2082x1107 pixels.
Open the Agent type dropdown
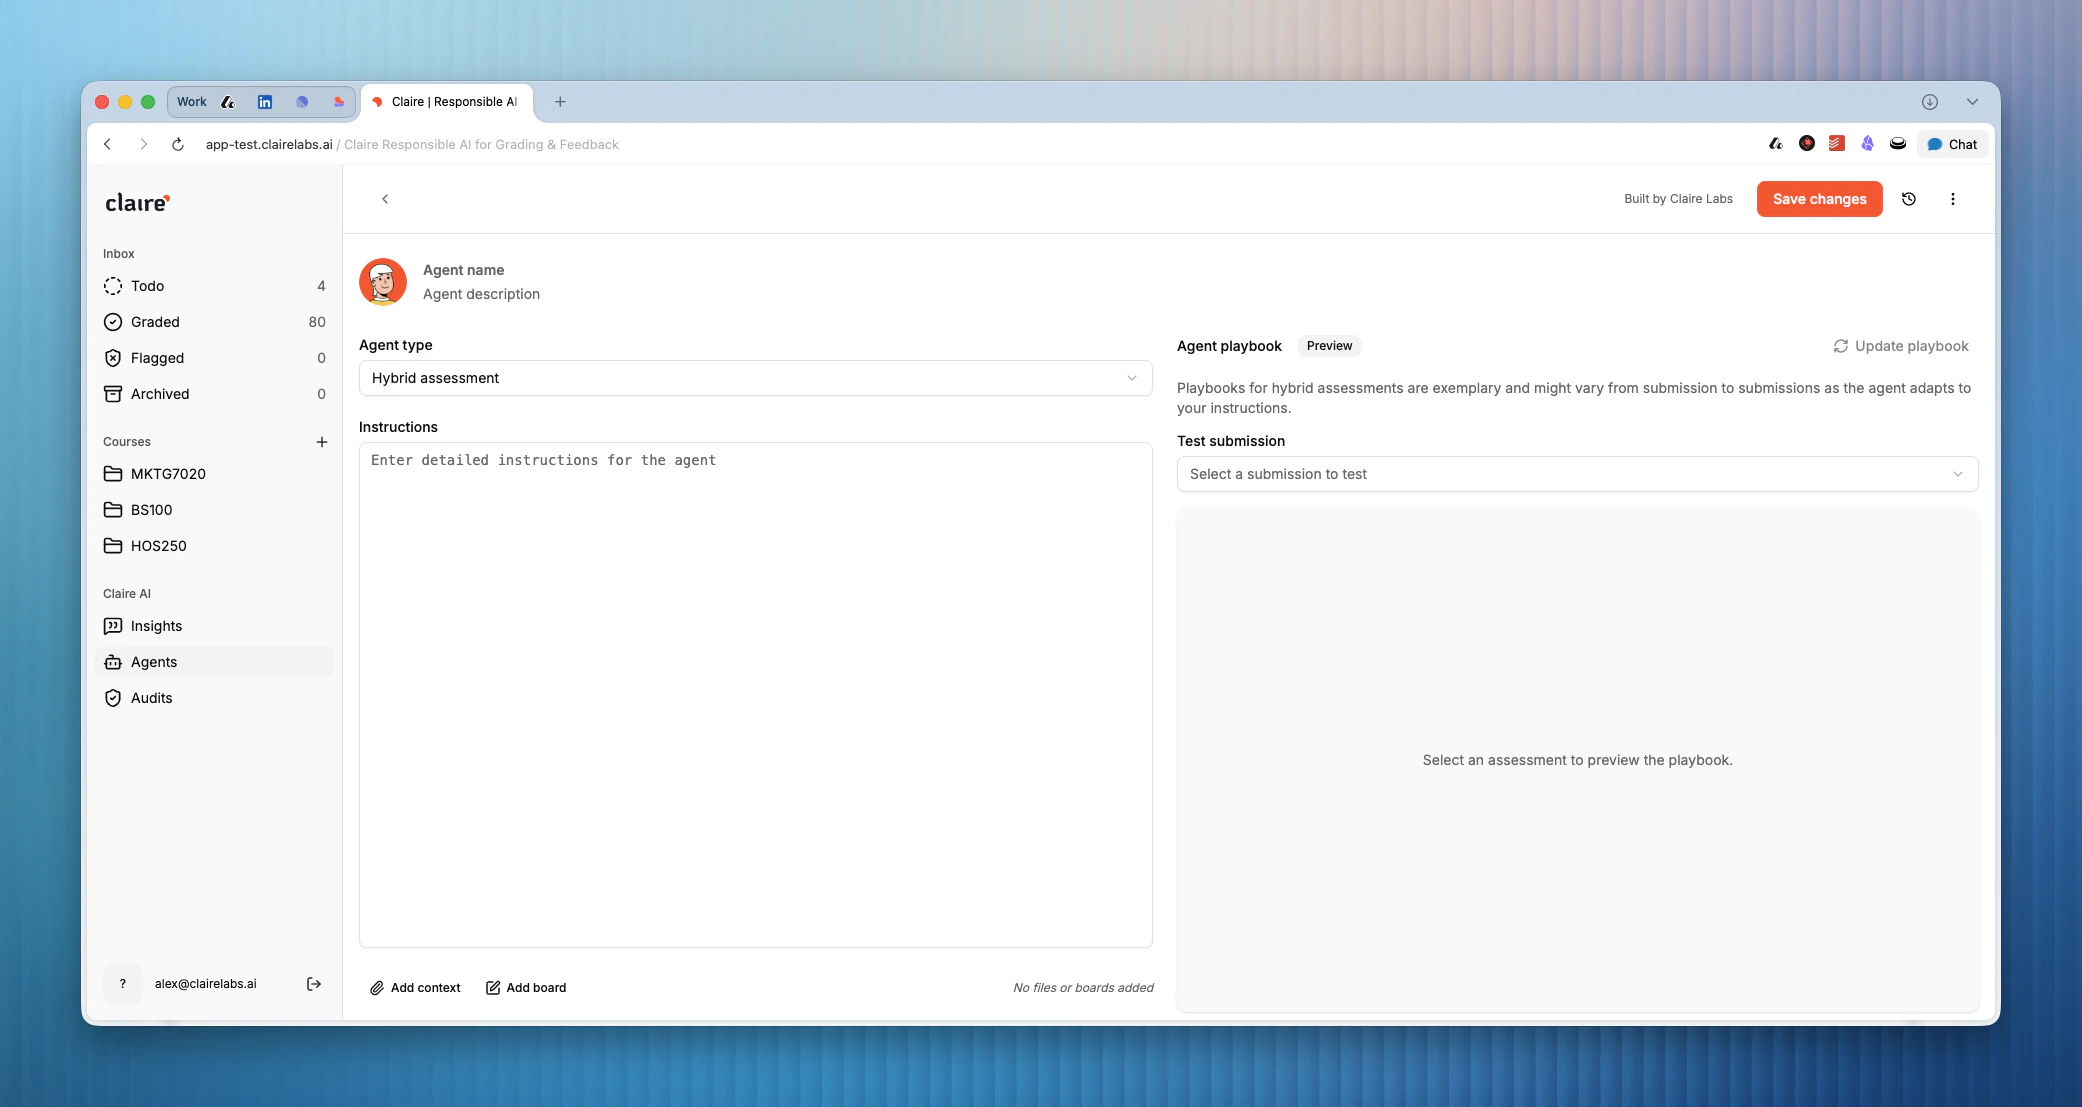pos(755,378)
